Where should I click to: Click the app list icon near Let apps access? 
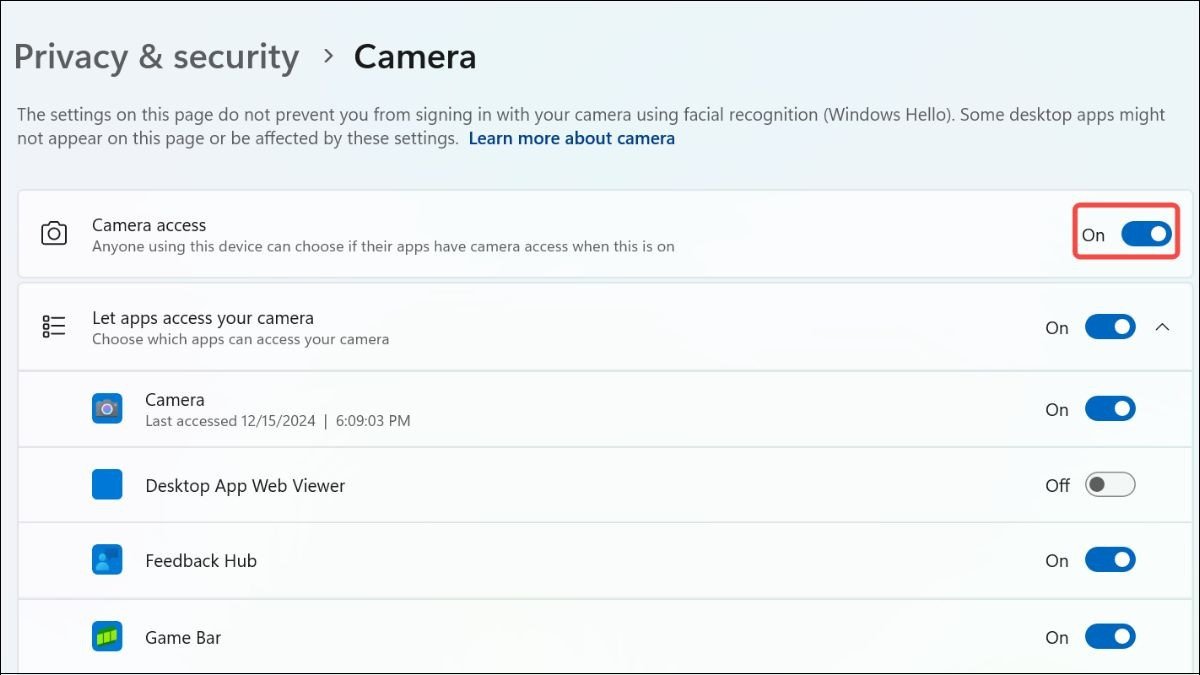53,326
